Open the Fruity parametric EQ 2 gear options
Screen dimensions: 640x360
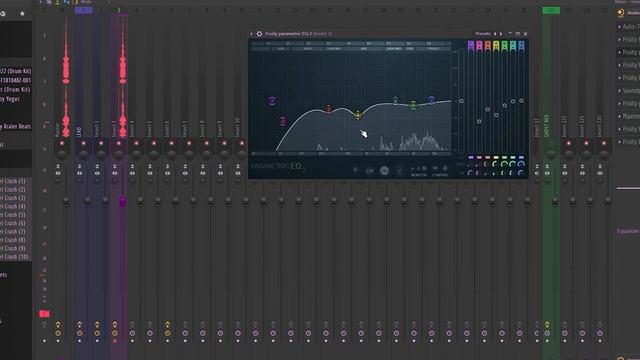click(x=259, y=34)
